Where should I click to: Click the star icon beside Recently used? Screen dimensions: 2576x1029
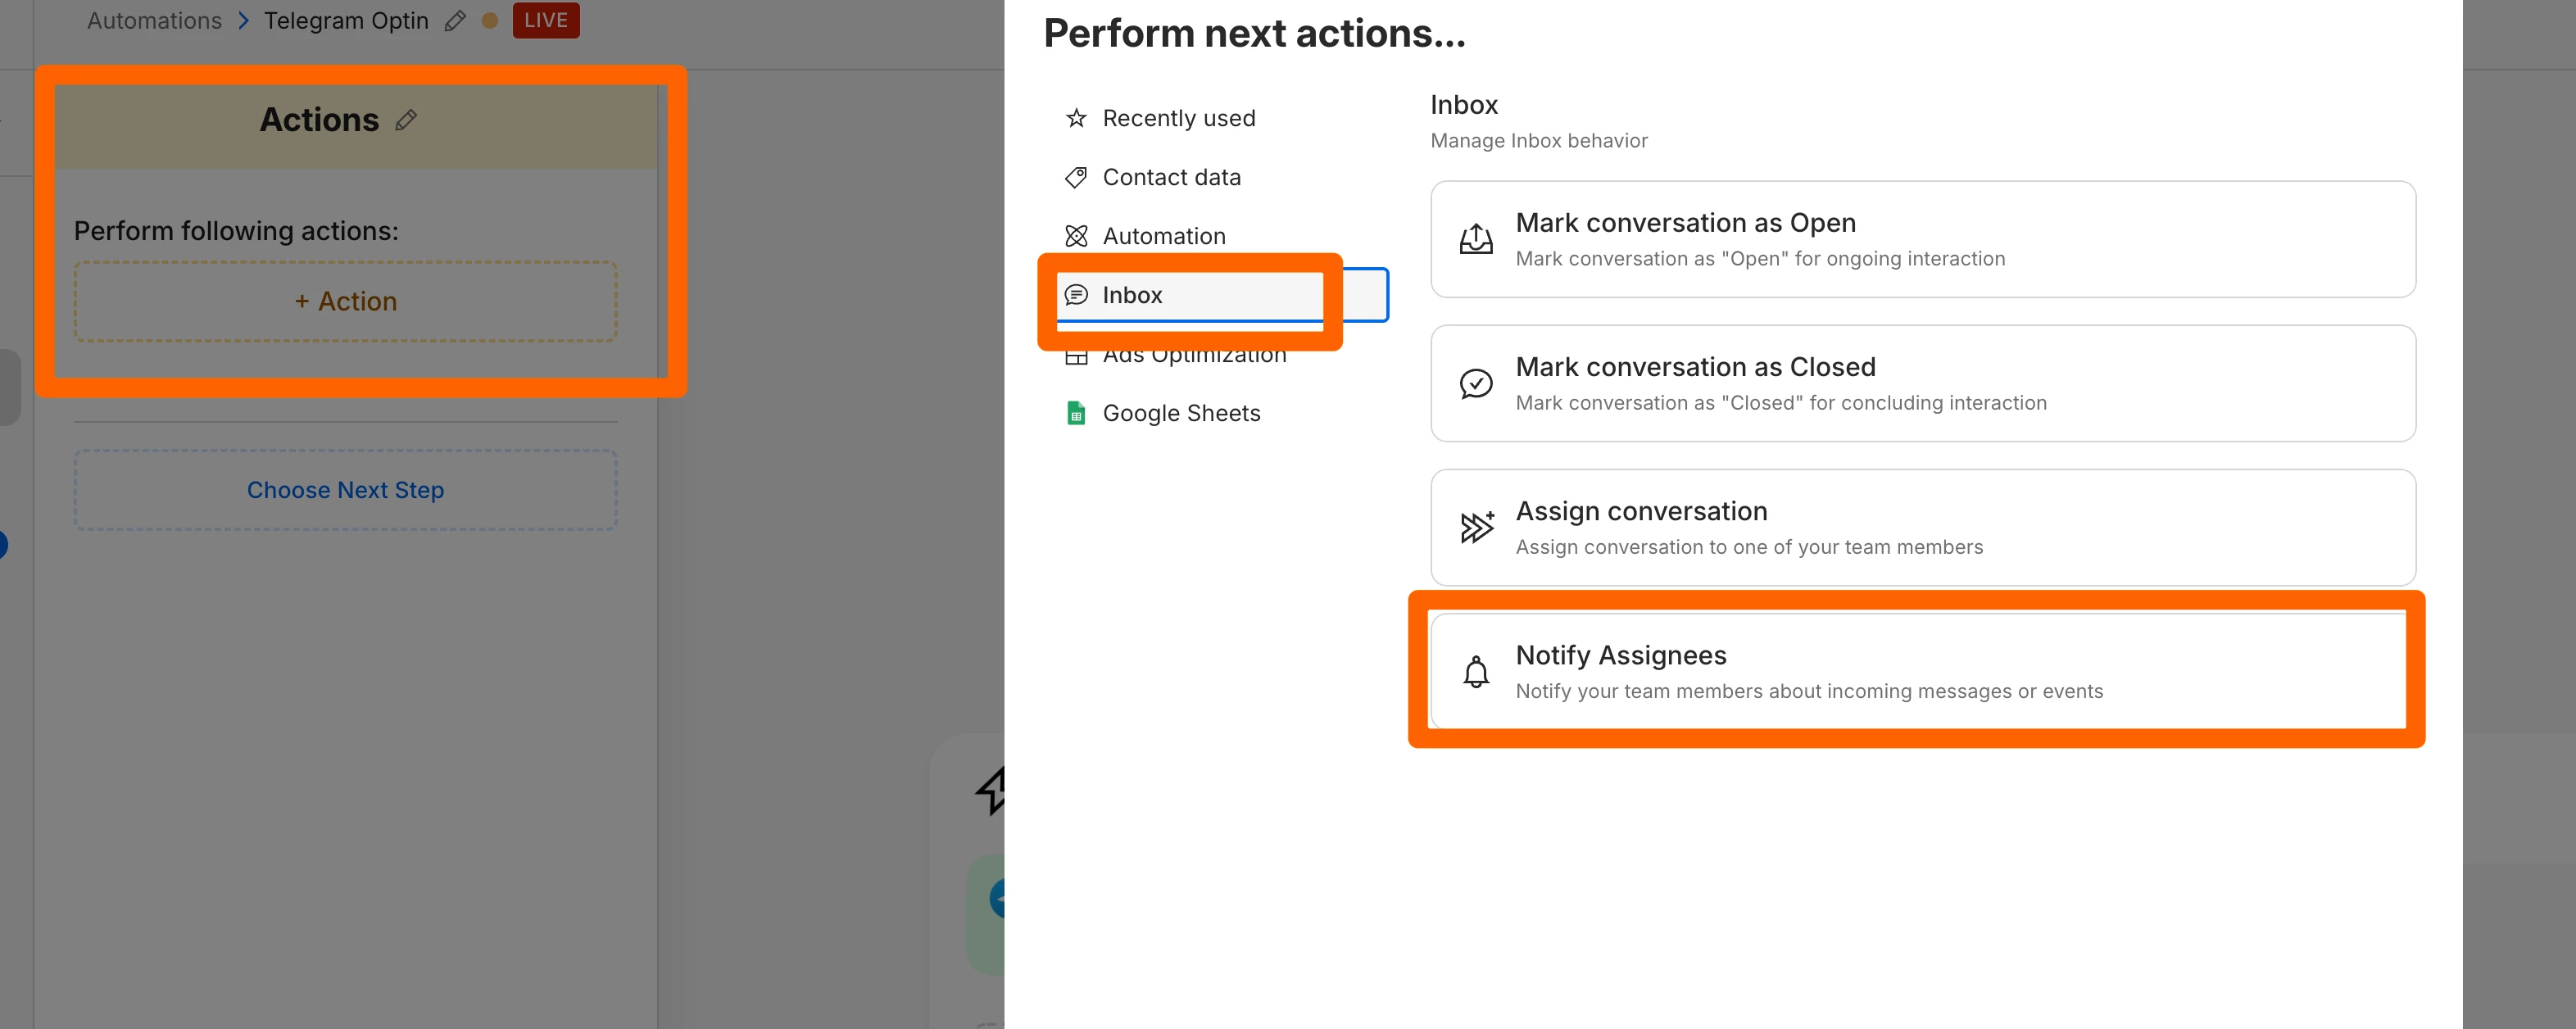[x=1076, y=118]
